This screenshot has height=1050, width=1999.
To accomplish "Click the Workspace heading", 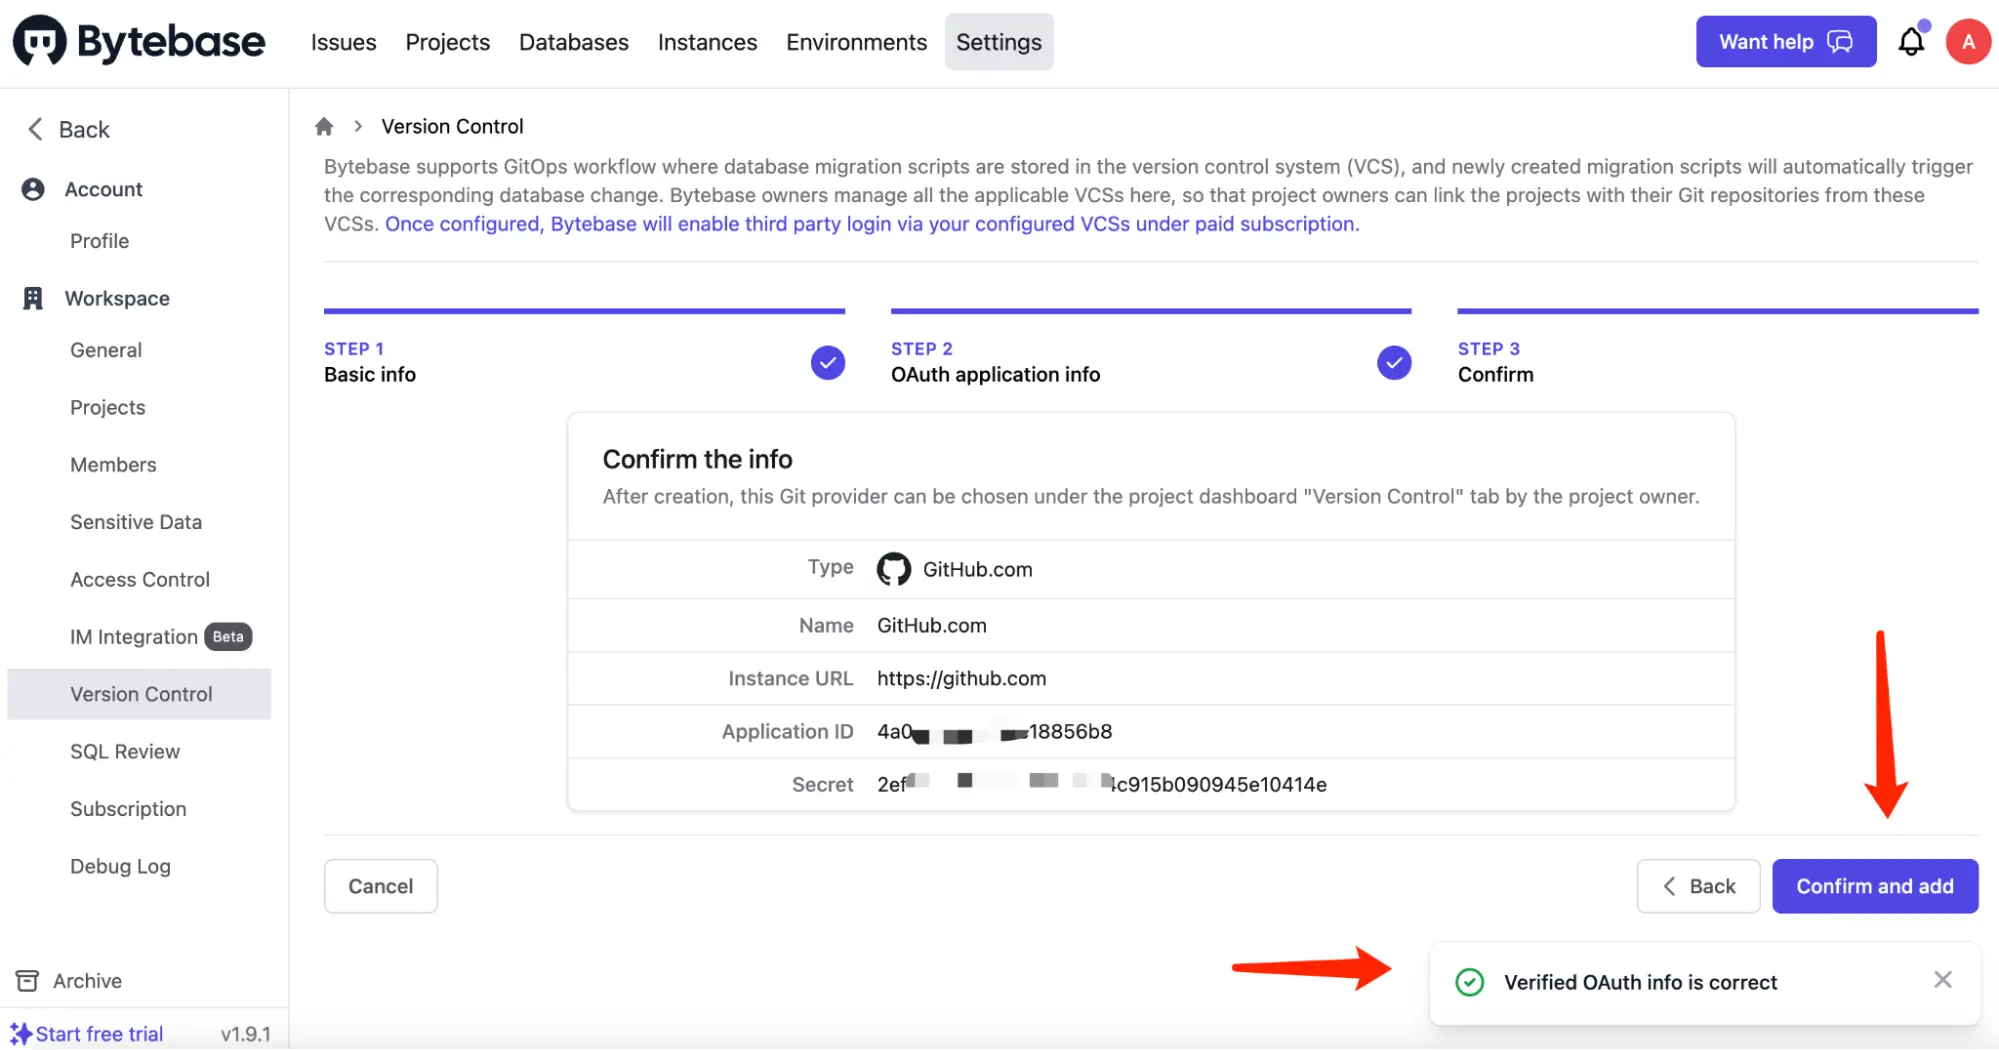I will tap(117, 298).
